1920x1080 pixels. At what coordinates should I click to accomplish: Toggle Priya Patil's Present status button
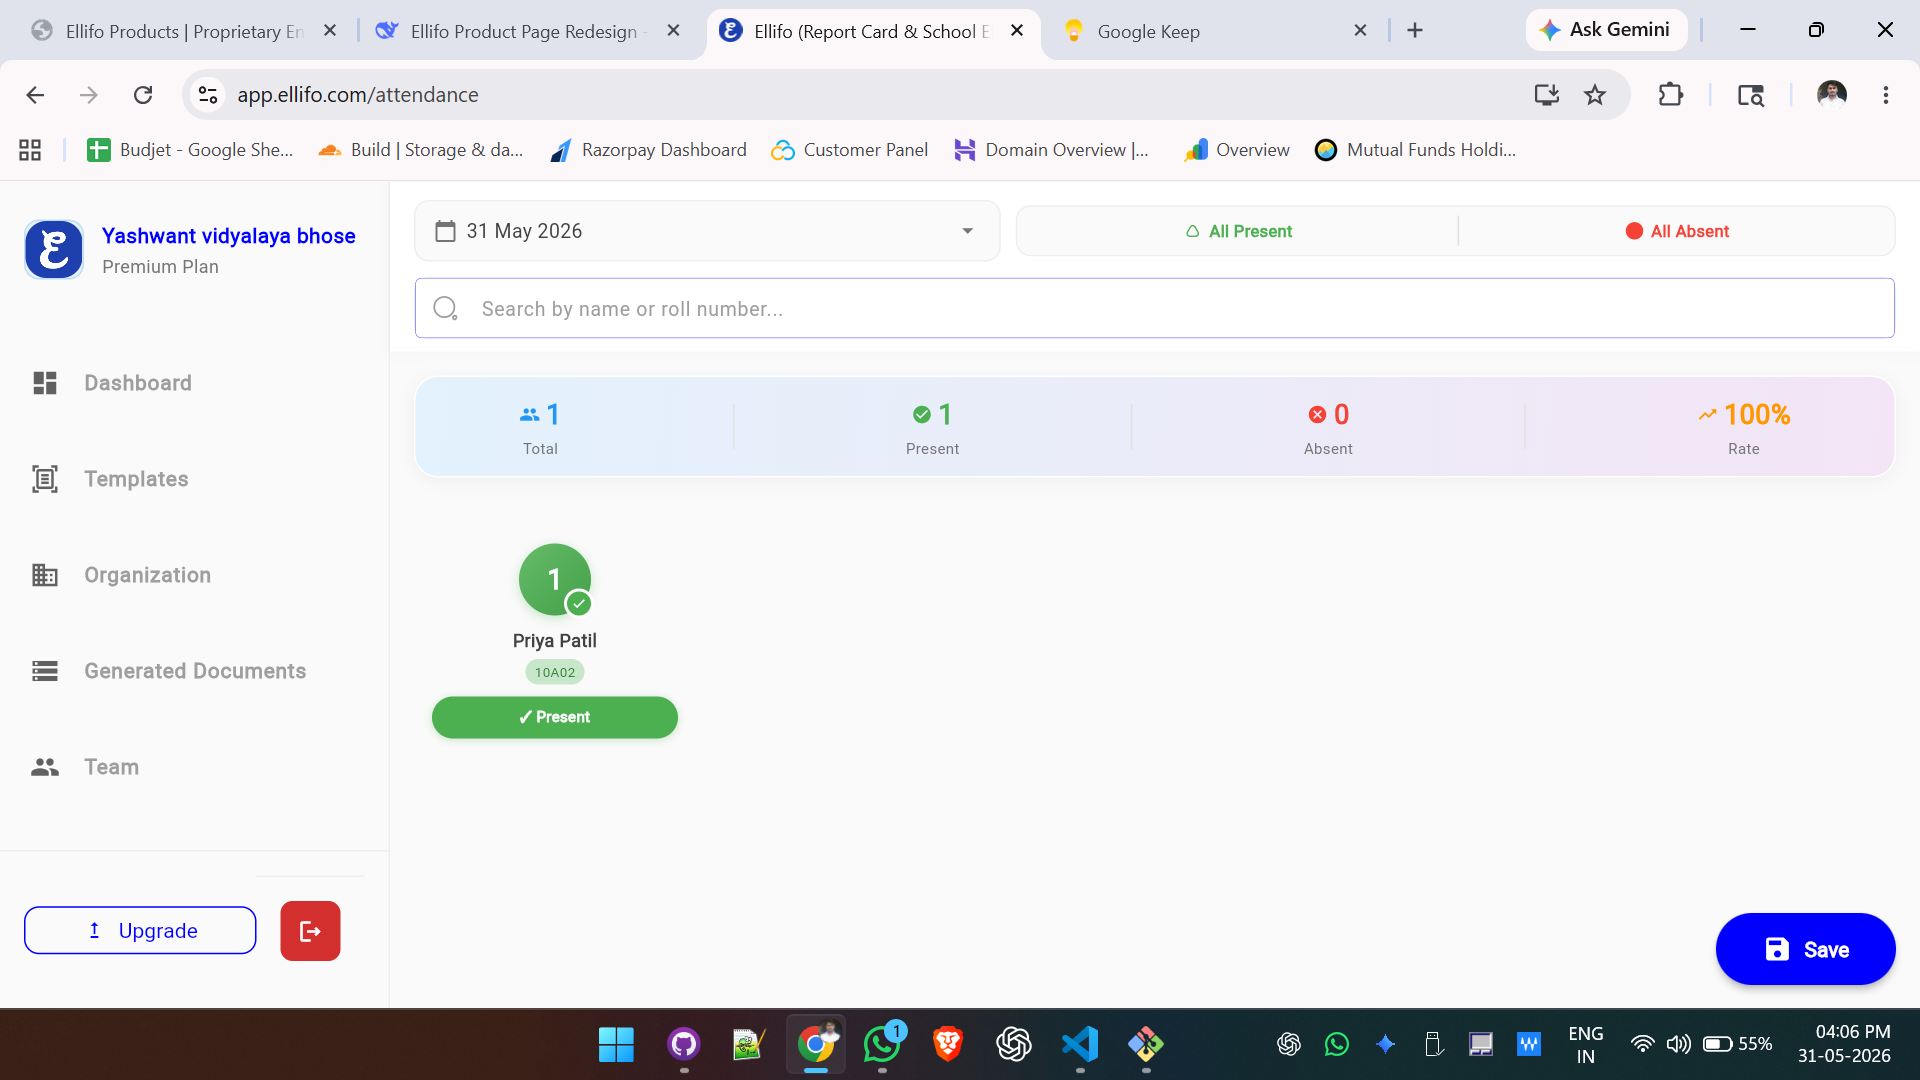(x=555, y=717)
